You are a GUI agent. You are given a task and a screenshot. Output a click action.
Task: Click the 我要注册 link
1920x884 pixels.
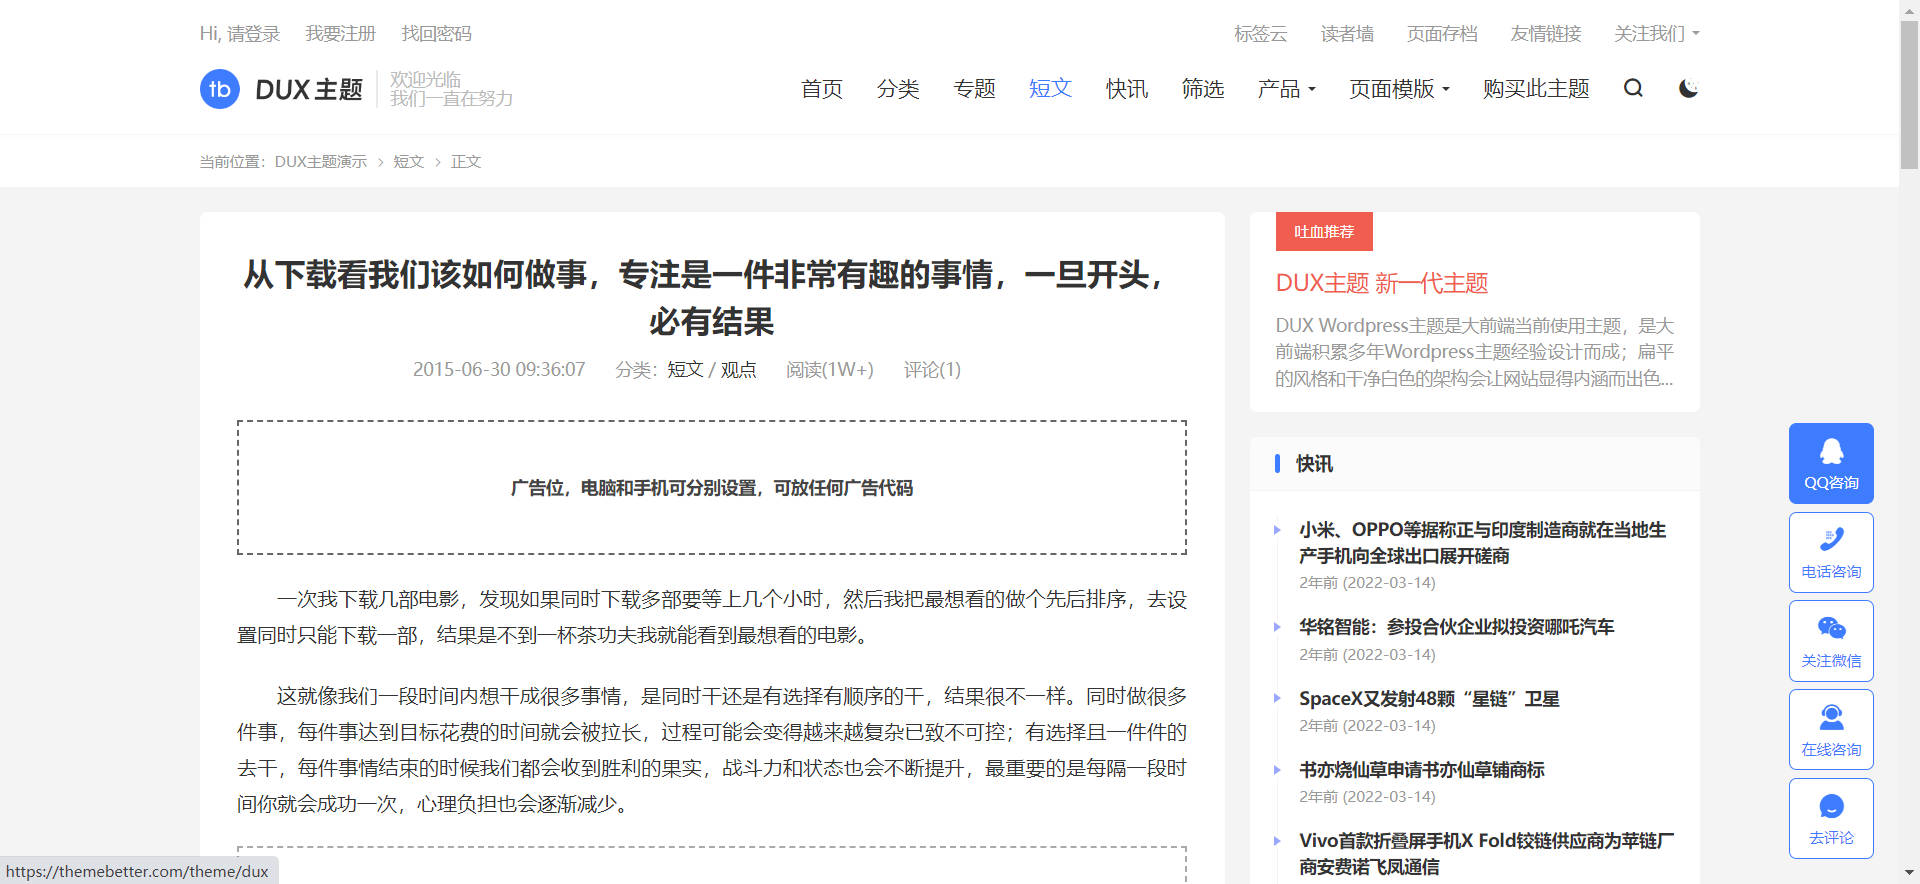point(340,34)
